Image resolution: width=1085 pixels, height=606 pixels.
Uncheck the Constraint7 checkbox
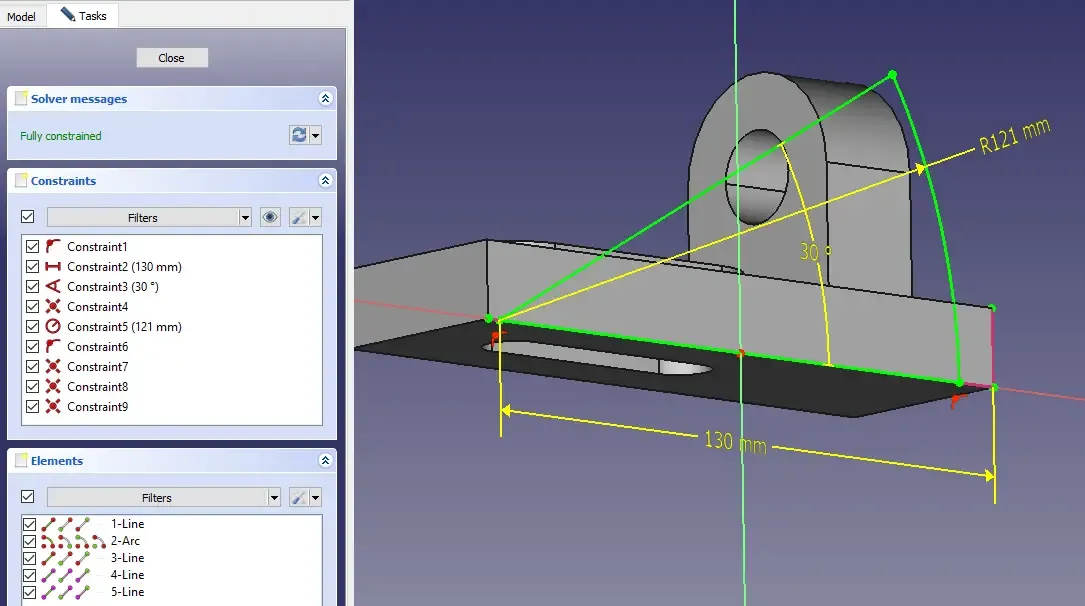[33, 367]
